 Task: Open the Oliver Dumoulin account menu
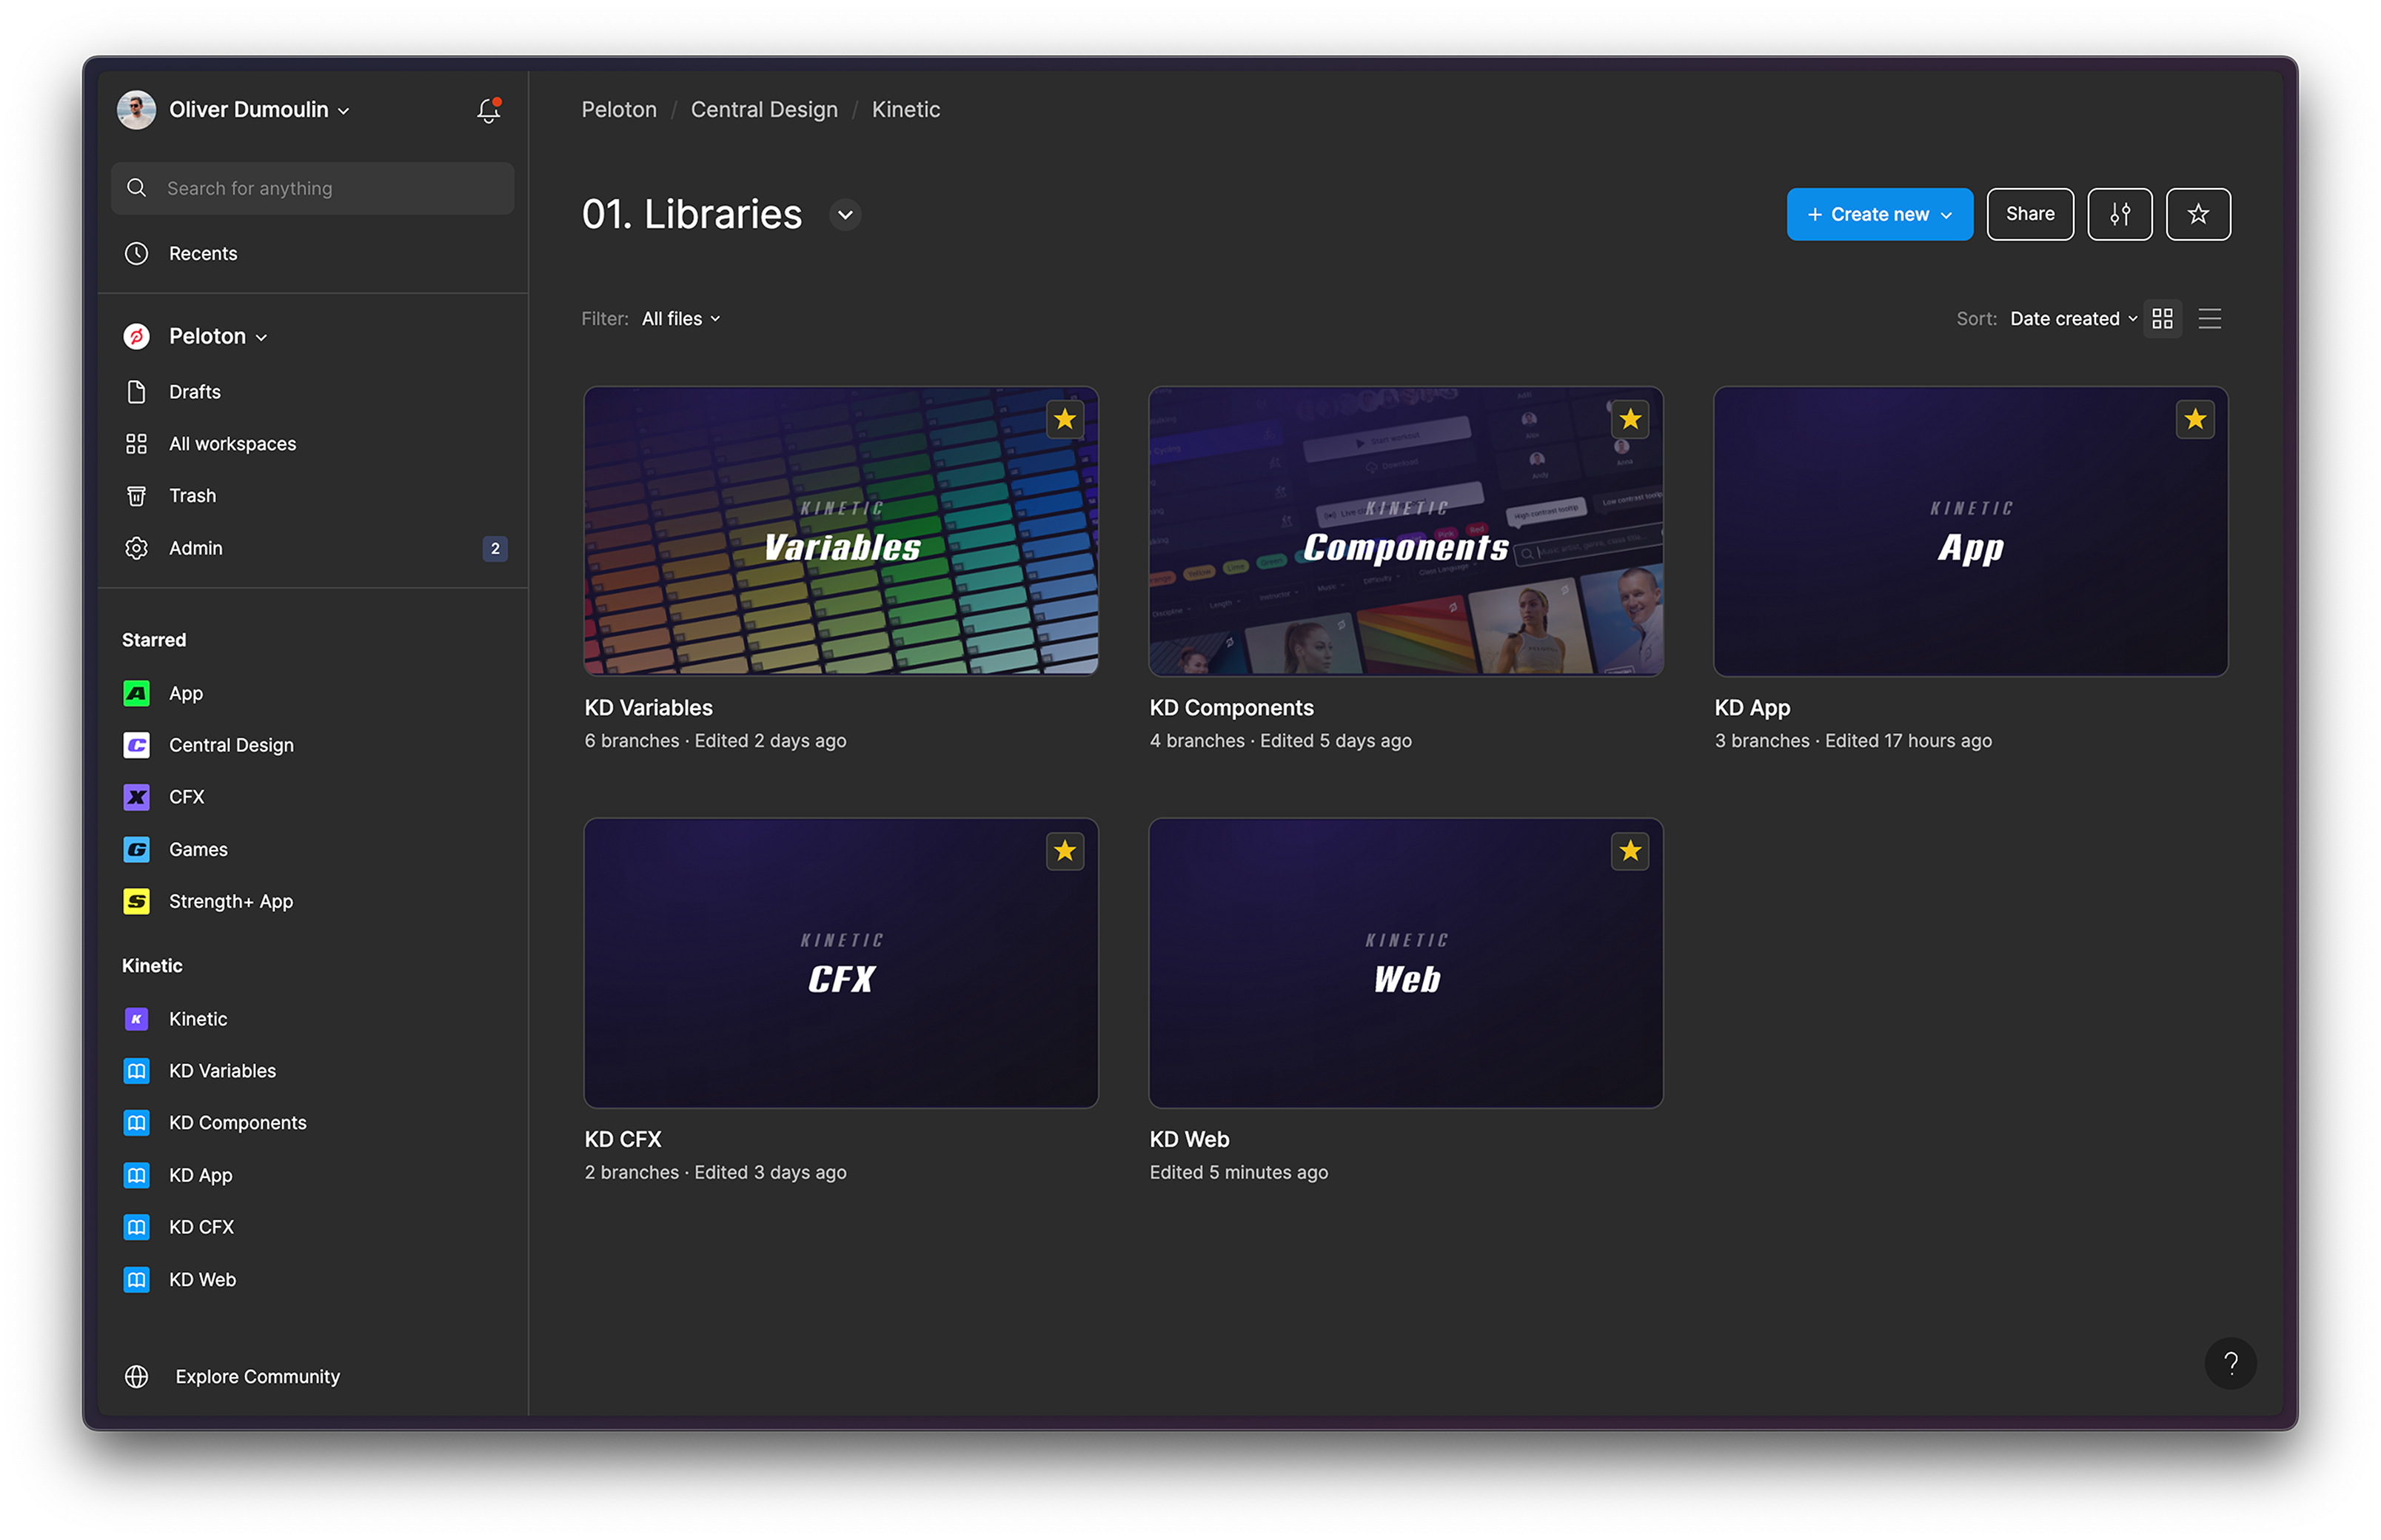(x=259, y=109)
